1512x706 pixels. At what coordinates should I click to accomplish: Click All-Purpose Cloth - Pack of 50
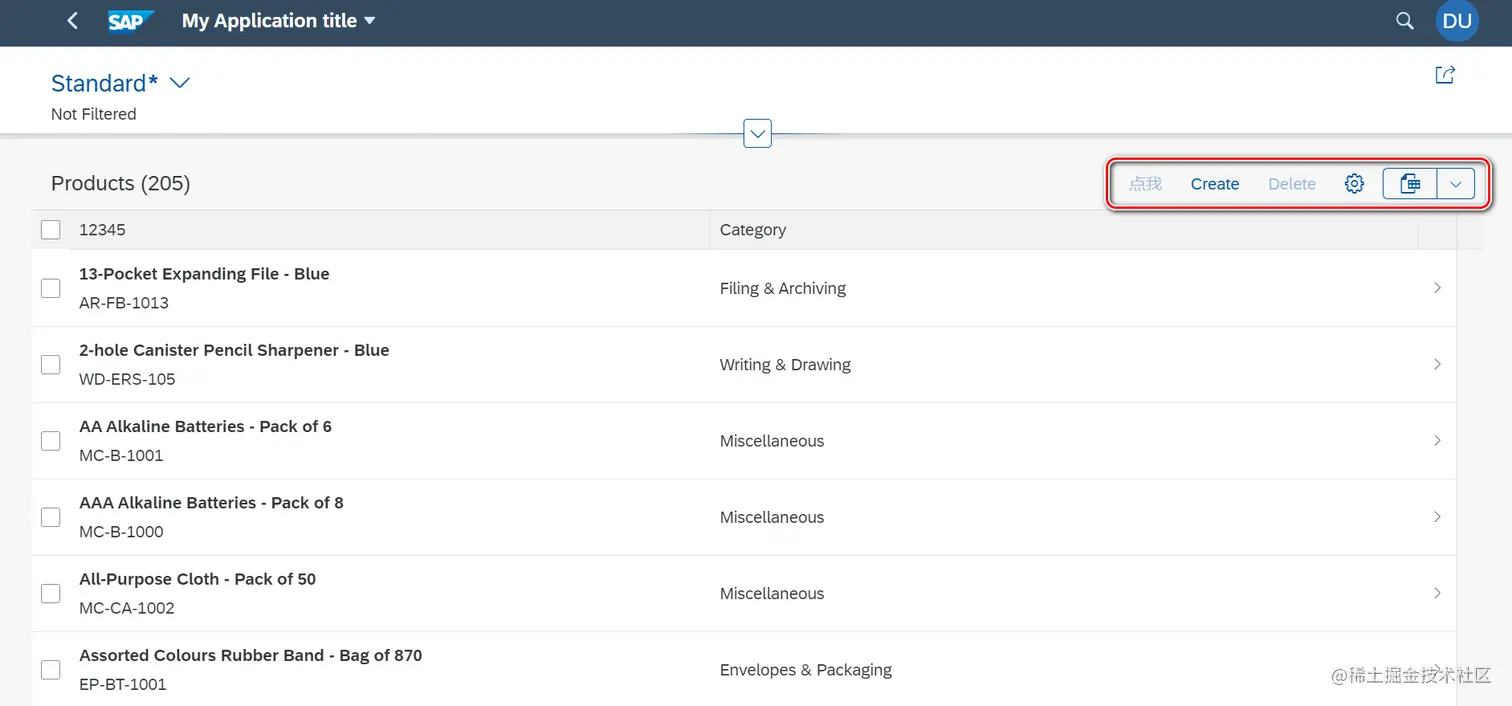click(x=197, y=579)
